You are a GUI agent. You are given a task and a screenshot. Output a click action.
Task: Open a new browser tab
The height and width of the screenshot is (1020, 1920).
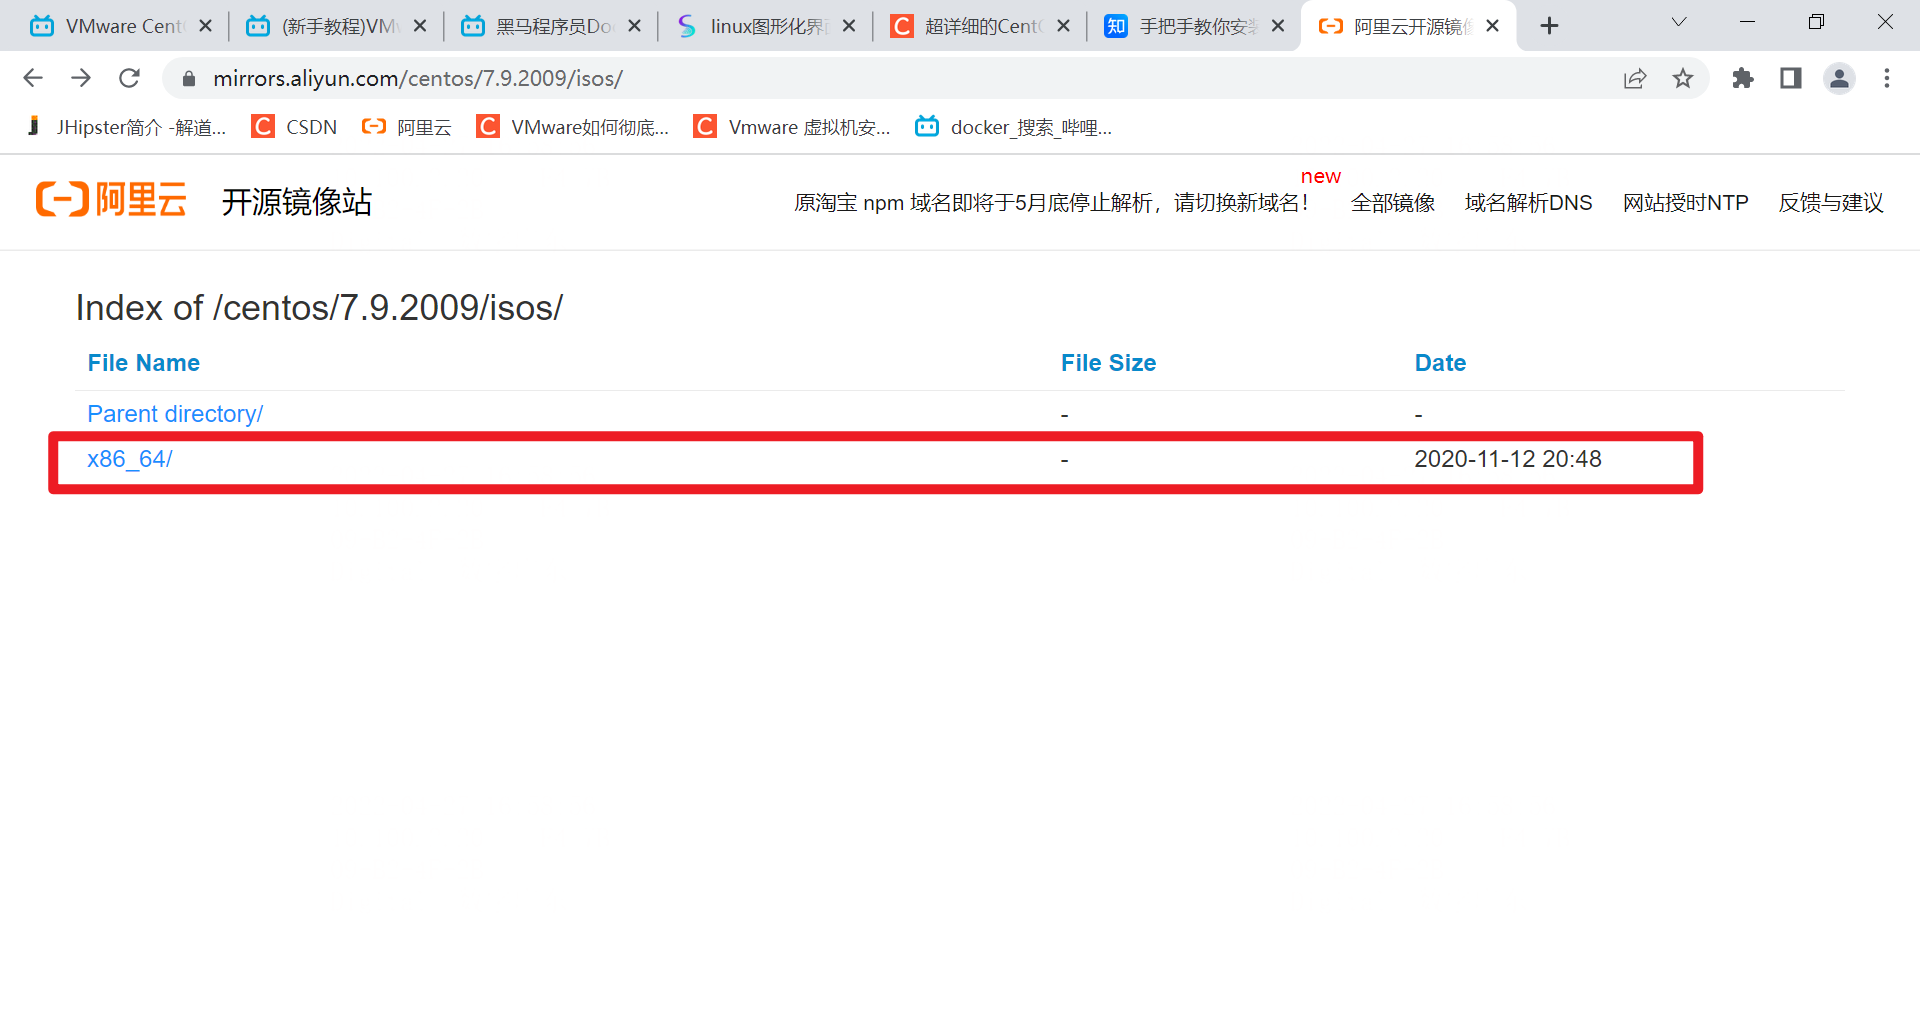[x=1549, y=26]
